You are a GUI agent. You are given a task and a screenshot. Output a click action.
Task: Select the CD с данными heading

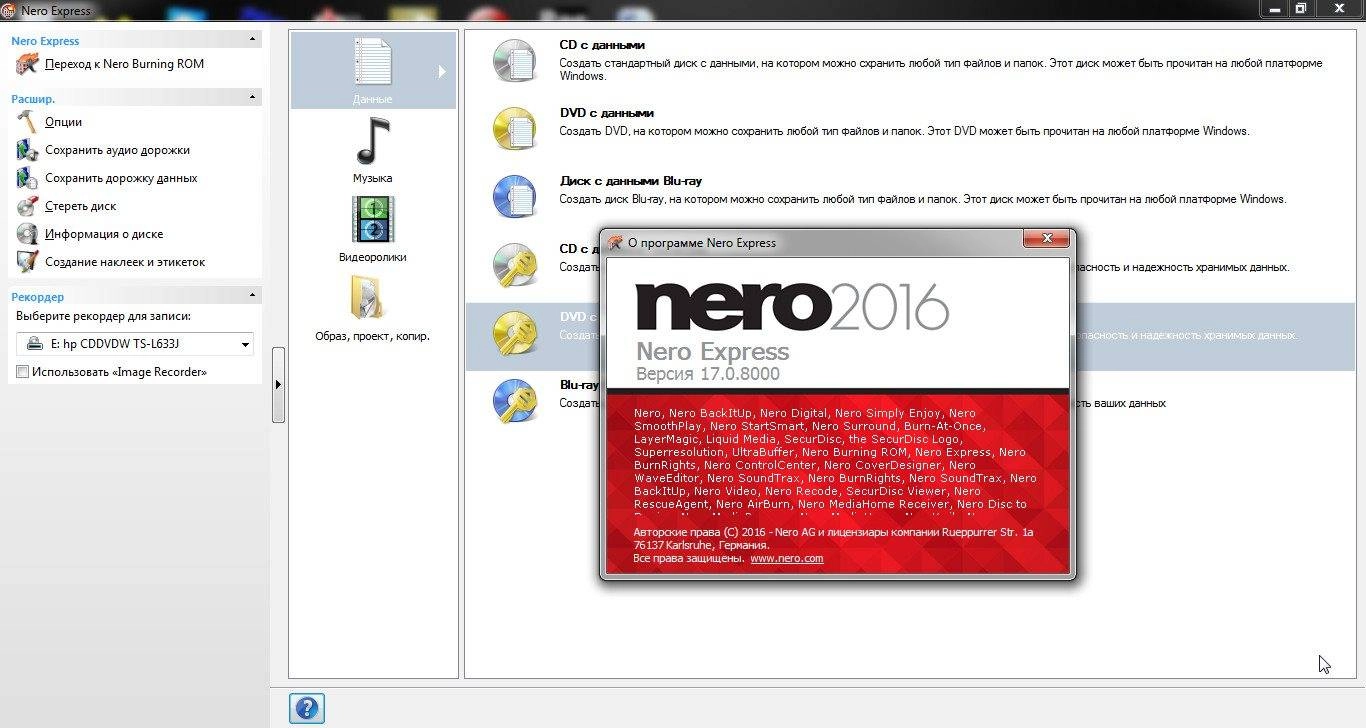tap(602, 45)
